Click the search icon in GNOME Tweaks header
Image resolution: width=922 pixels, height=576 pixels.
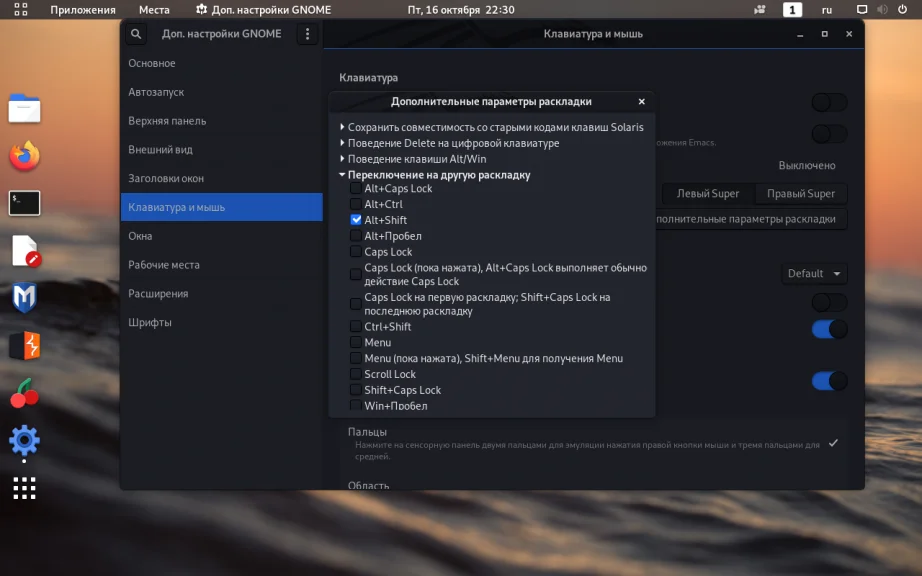coord(137,34)
